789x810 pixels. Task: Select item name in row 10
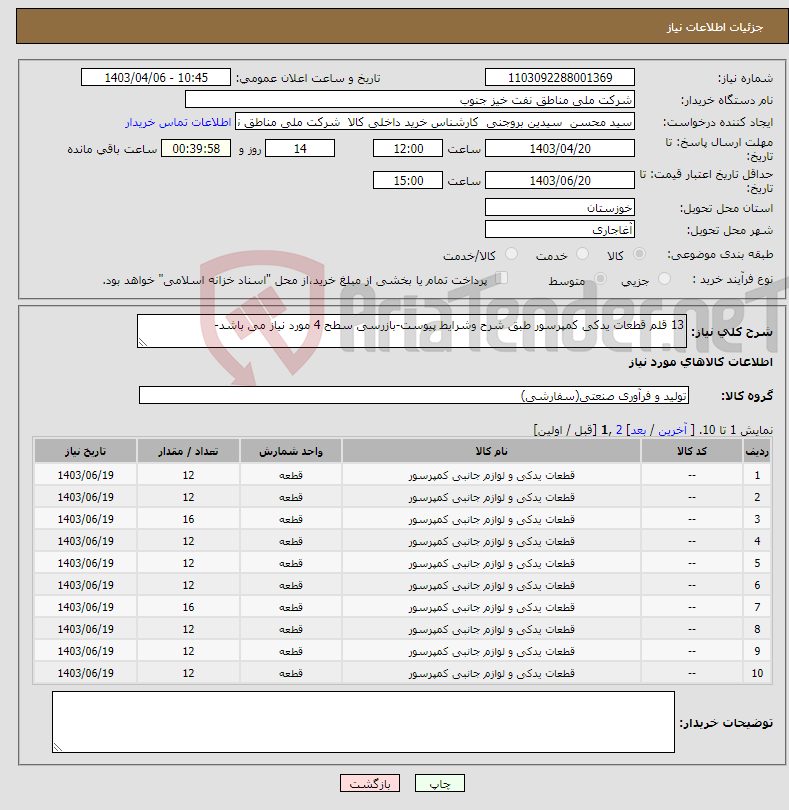click(x=491, y=673)
